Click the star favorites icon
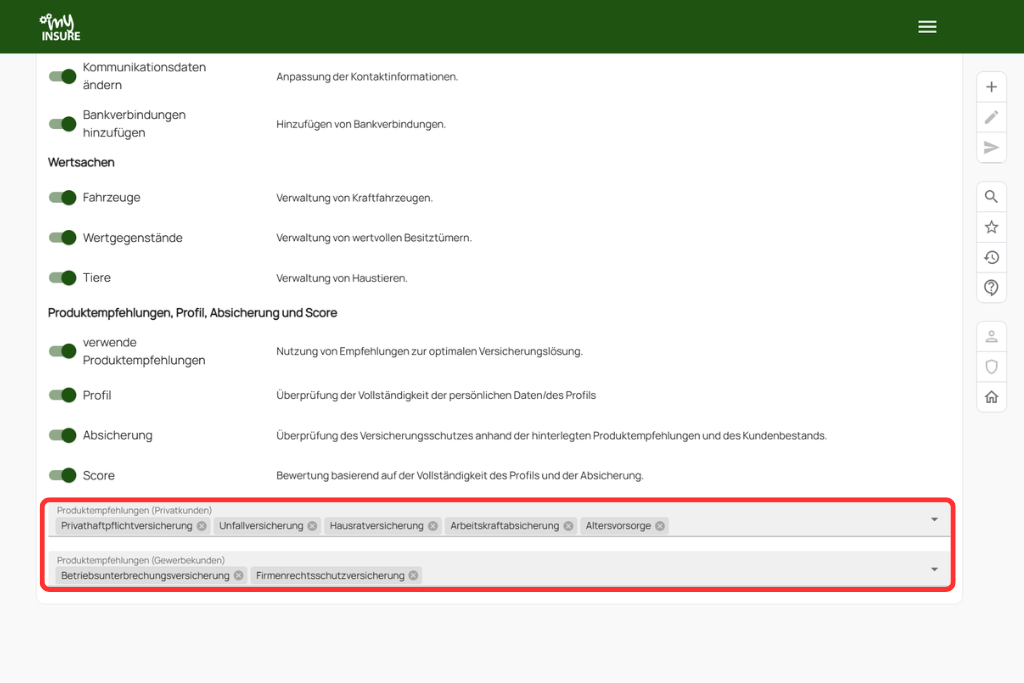Screen dimensions: 1024x683 pyautogui.click(x=991, y=227)
